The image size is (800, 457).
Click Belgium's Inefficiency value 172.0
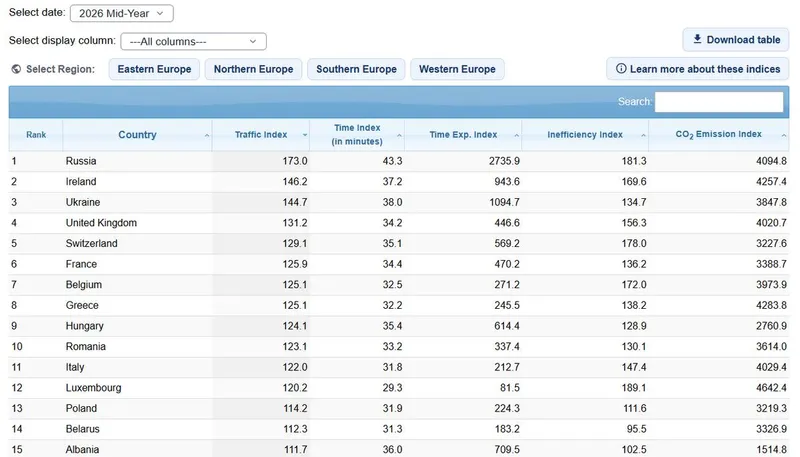click(x=634, y=285)
